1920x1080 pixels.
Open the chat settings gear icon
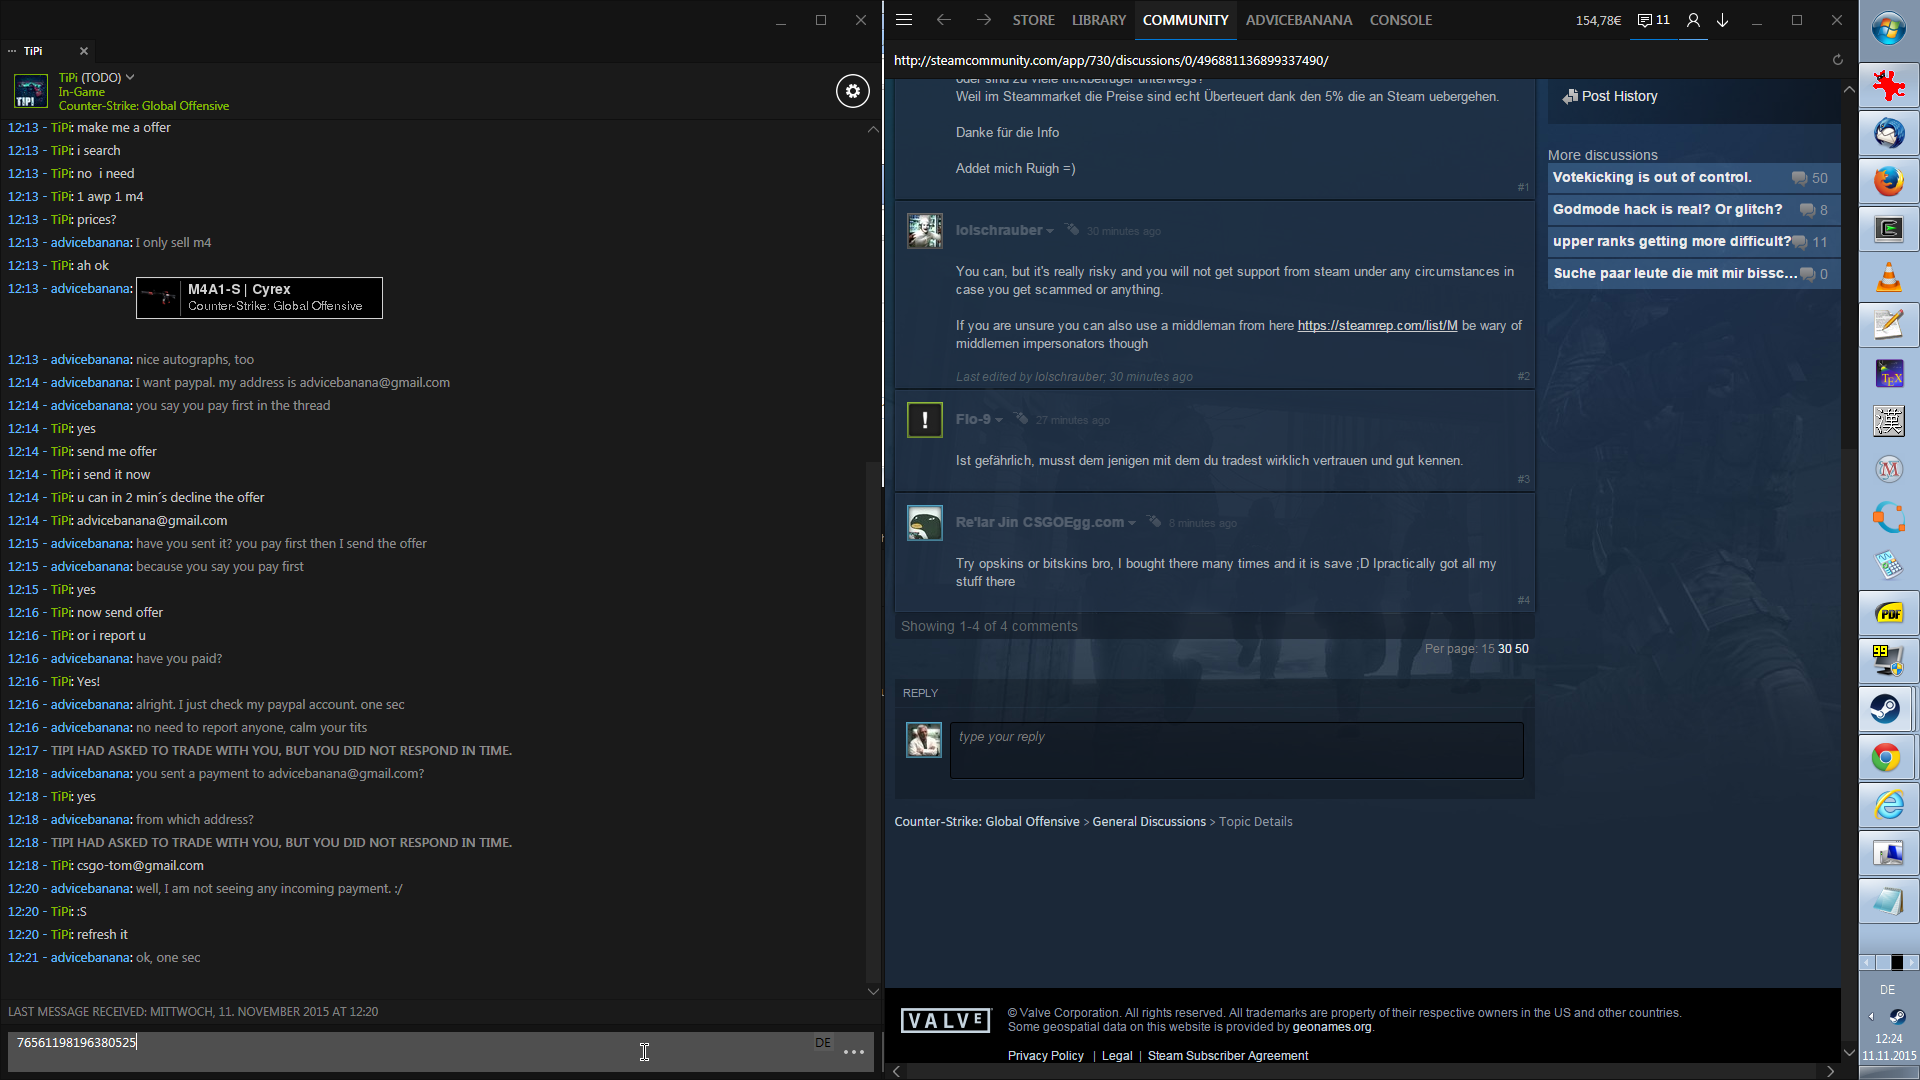[852, 91]
